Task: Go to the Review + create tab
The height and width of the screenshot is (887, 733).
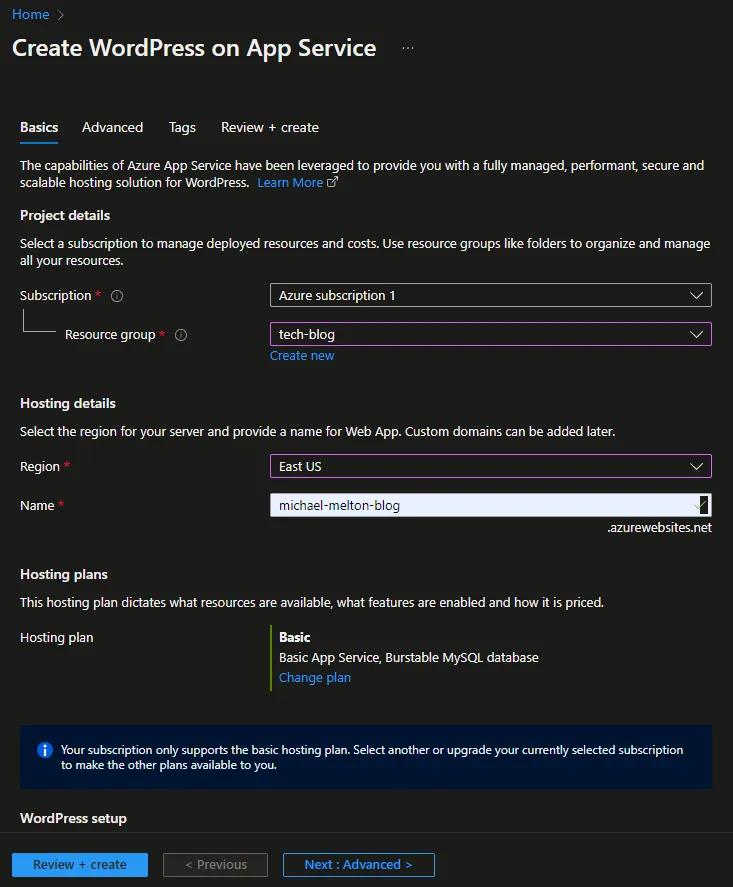Action: pos(270,128)
